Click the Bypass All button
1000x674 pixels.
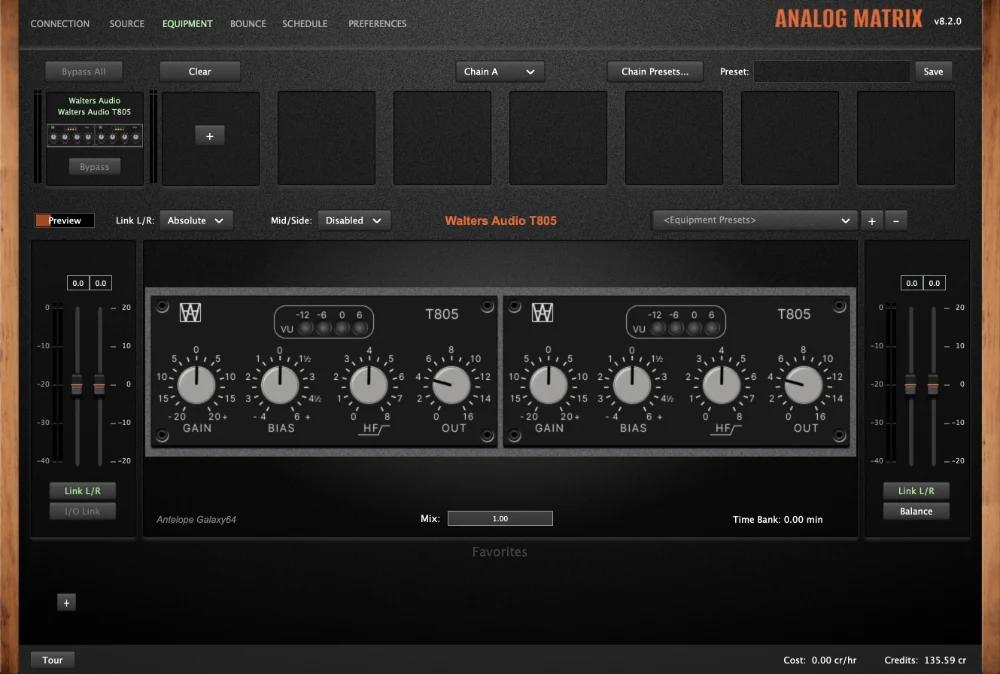pyautogui.click(x=84, y=71)
